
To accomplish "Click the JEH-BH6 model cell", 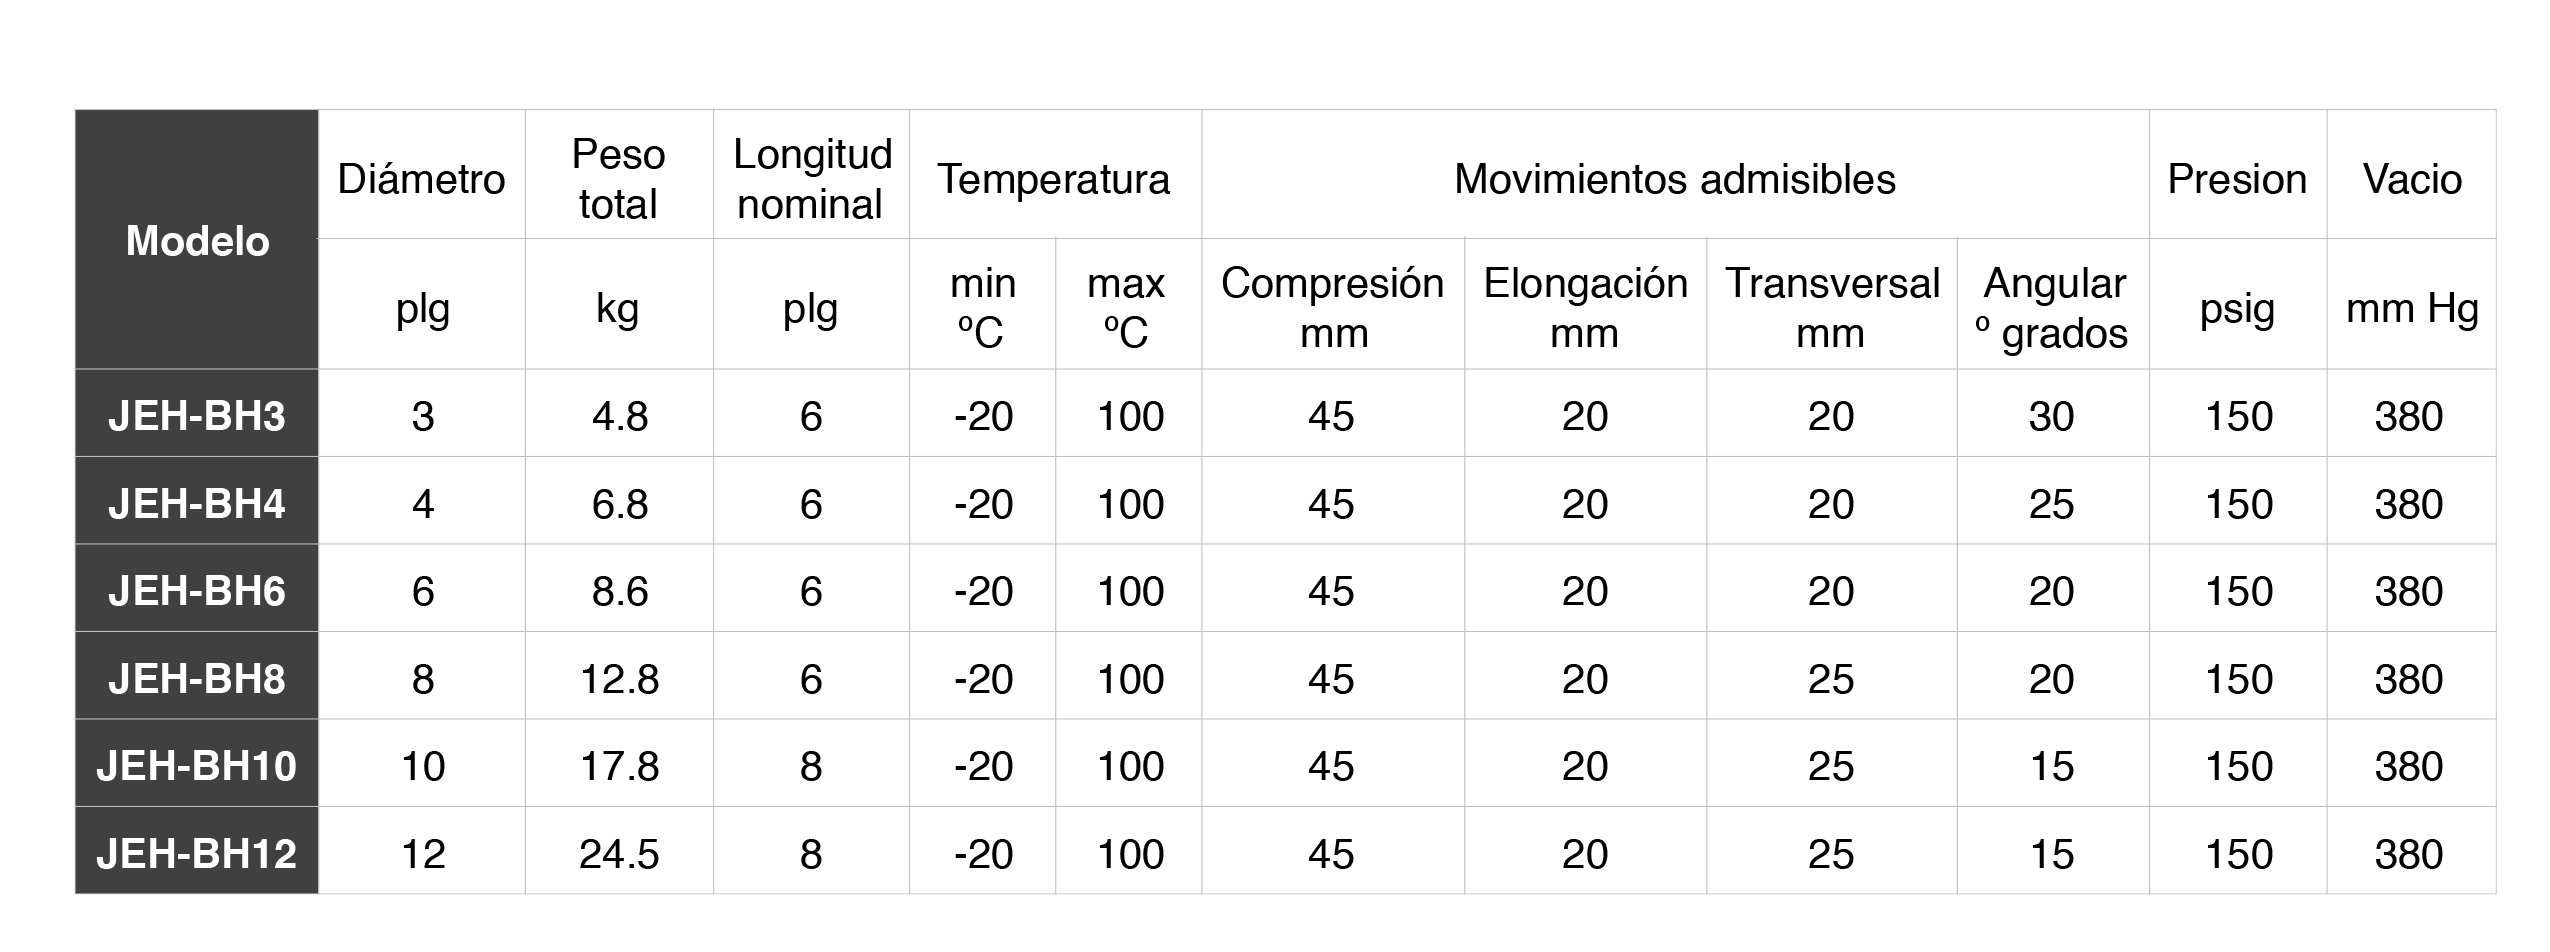I will point(197,589).
